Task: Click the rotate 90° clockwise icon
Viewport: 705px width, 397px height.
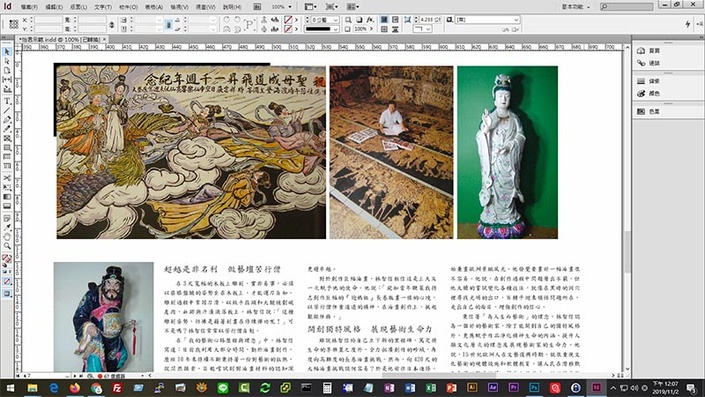Action: click(227, 20)
